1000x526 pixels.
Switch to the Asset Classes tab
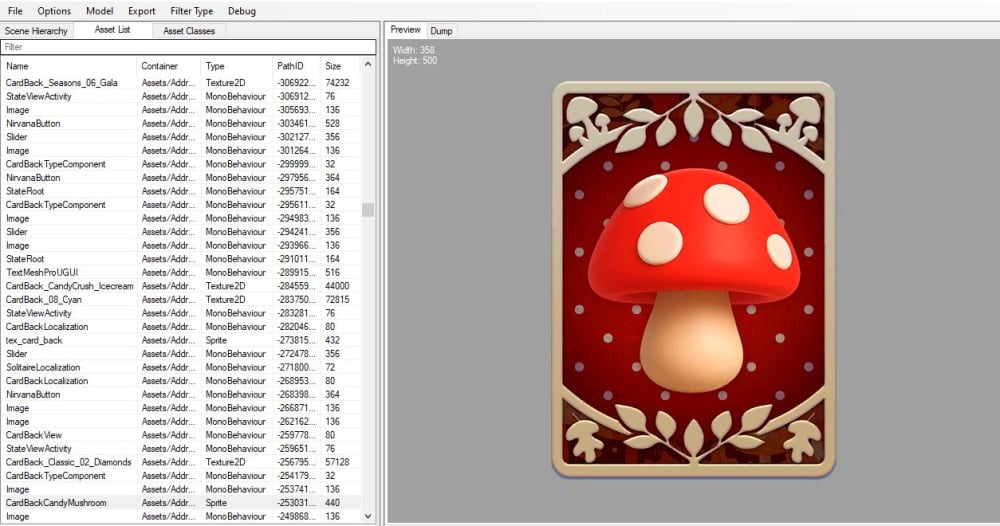pos(189,31)
